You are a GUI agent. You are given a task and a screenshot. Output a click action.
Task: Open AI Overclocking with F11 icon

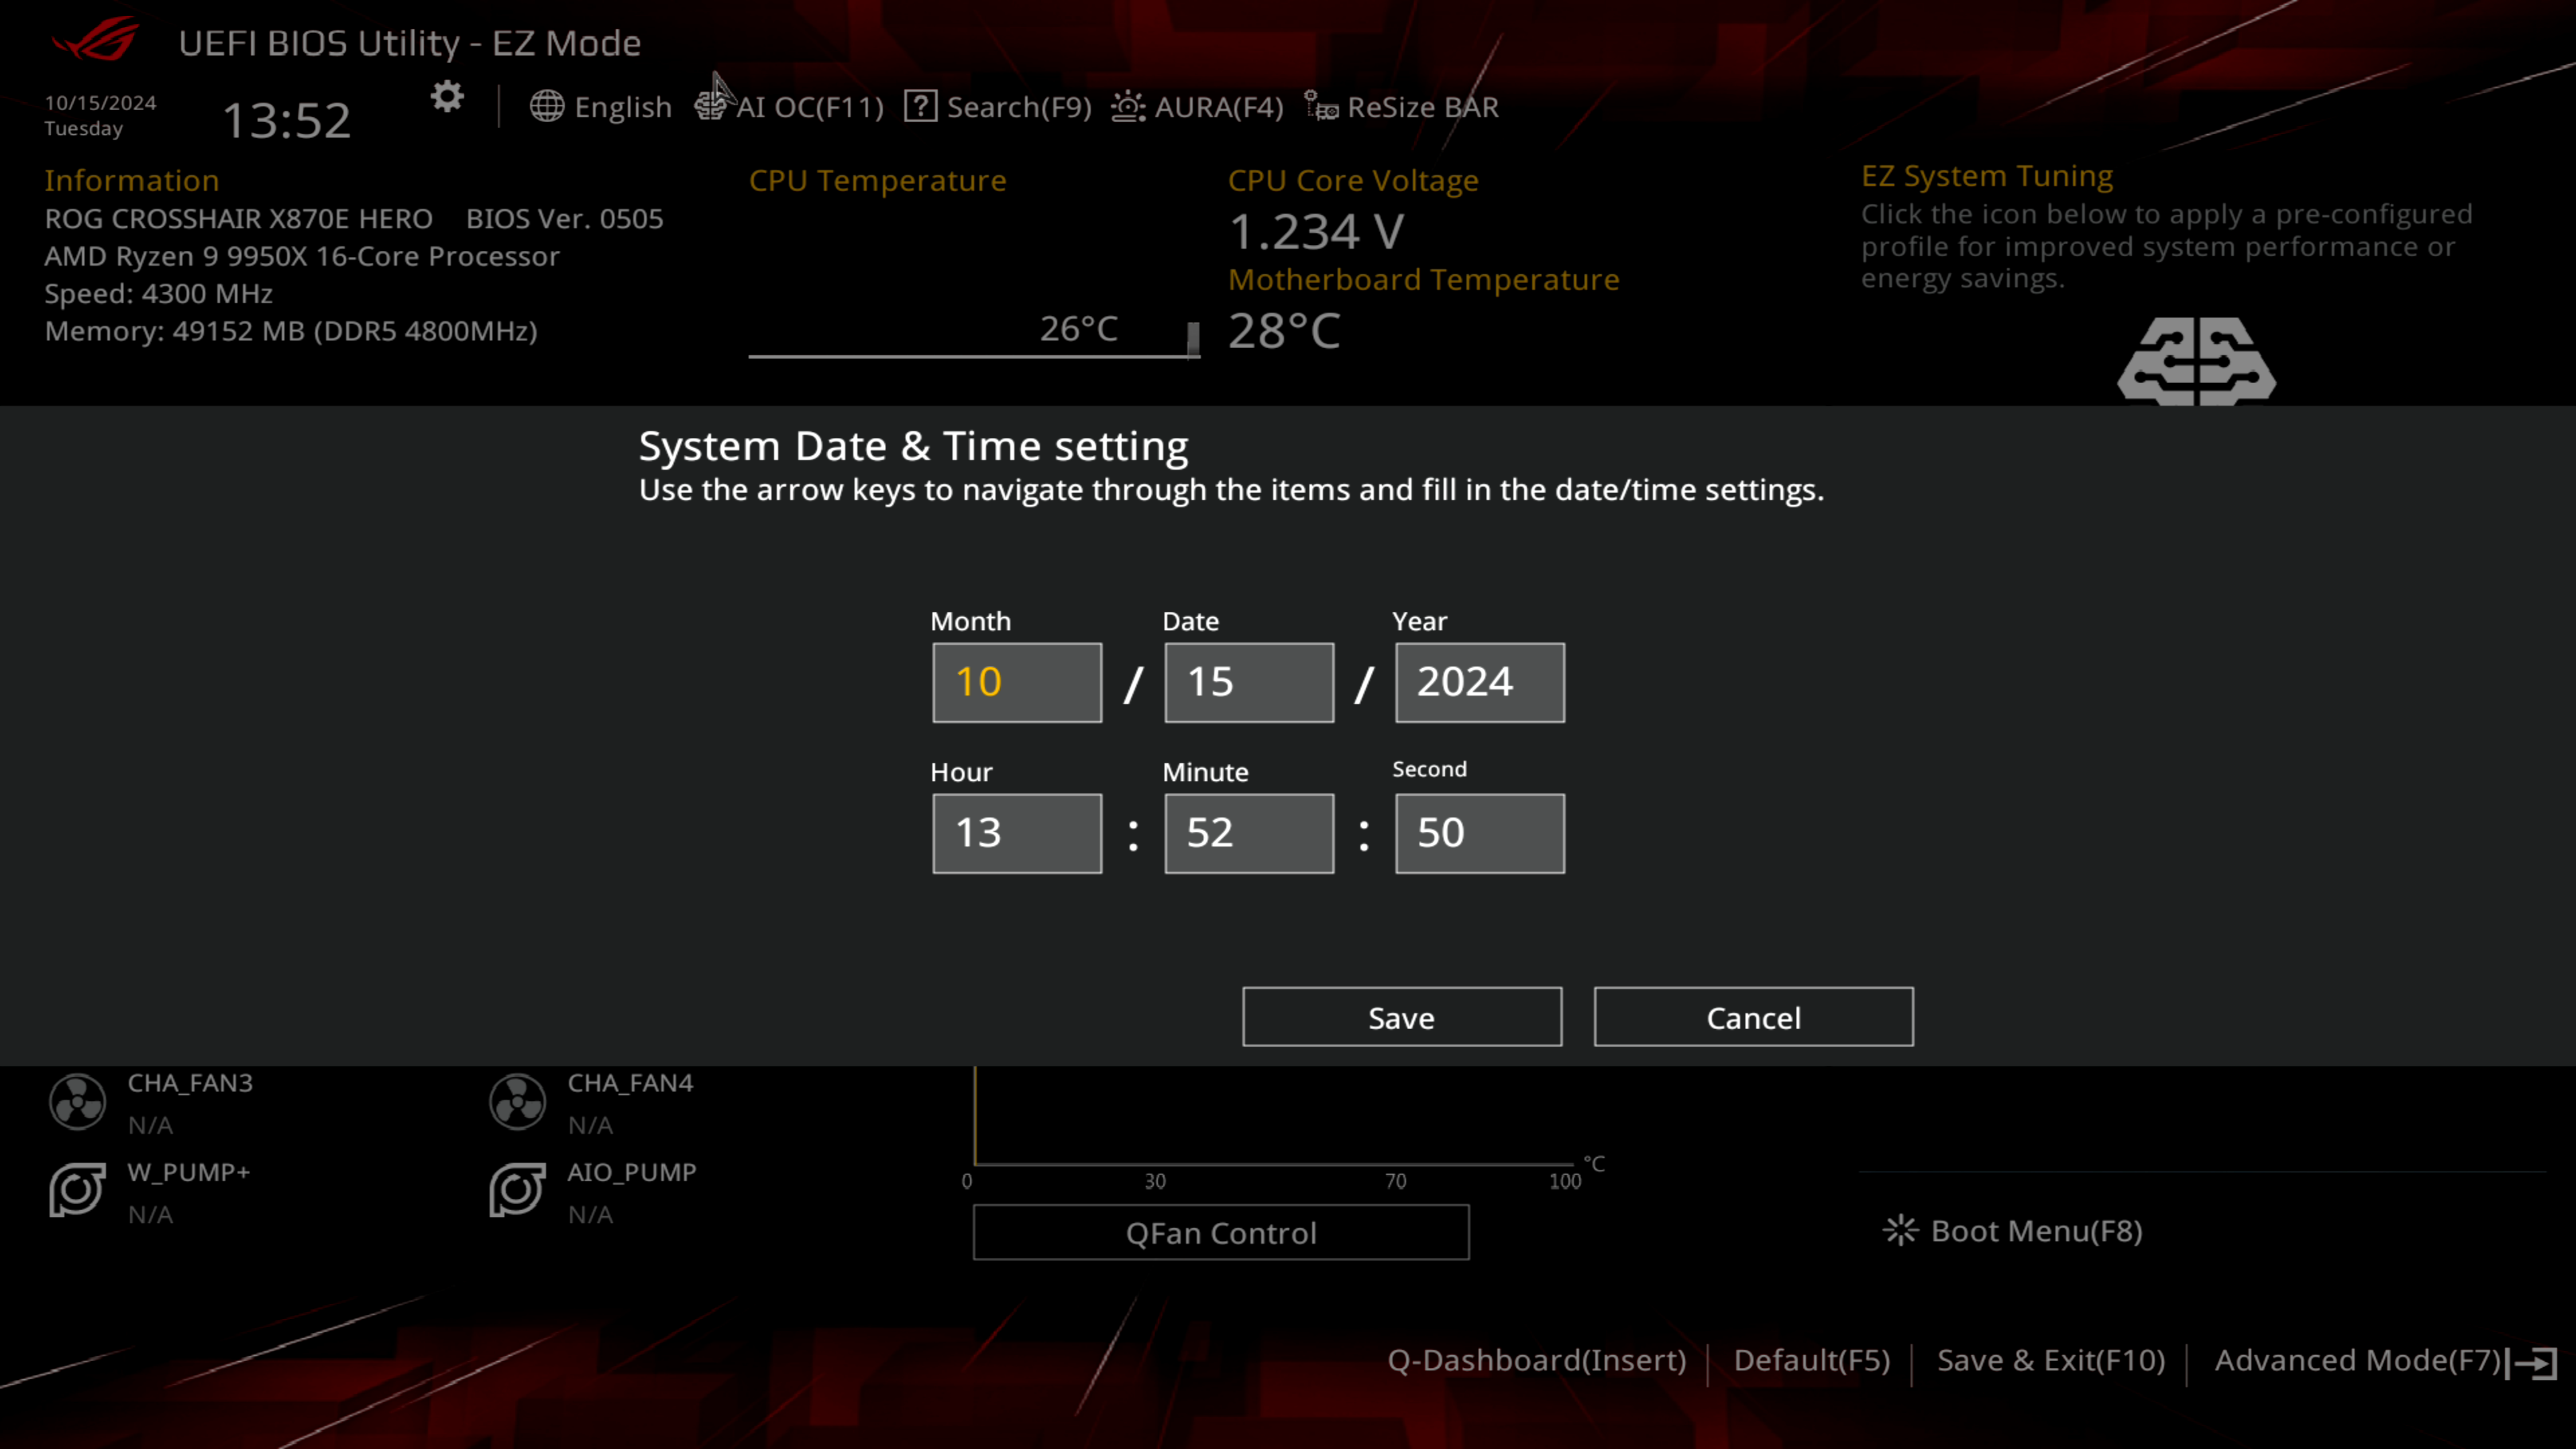[x=711, y=108]
